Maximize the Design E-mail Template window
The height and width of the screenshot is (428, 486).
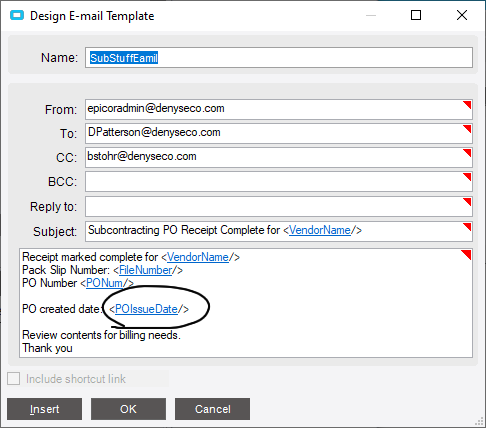click(416, 15)
